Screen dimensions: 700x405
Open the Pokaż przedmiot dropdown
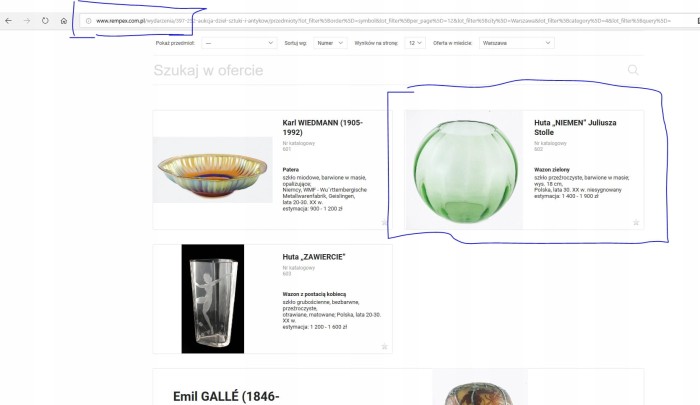pos(239,43)
